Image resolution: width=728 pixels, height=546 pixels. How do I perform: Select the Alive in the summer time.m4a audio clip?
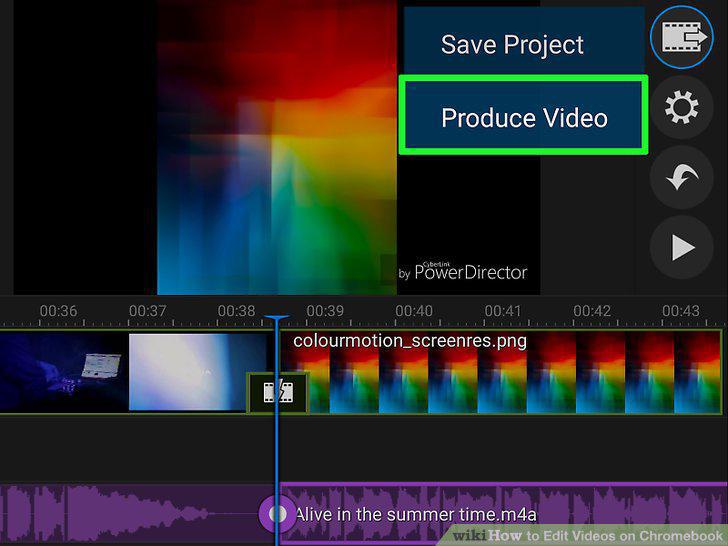pos(503,514)
